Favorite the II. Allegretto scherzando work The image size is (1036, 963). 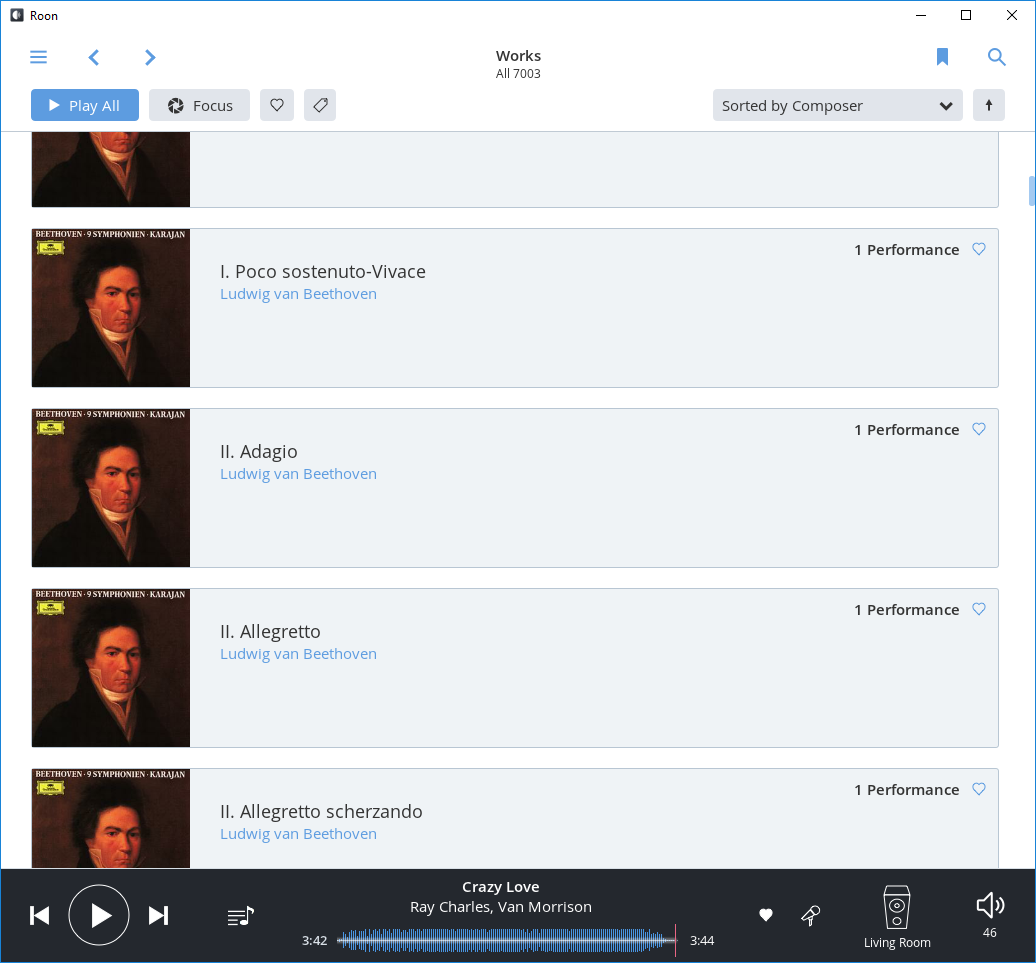[979, 789]
